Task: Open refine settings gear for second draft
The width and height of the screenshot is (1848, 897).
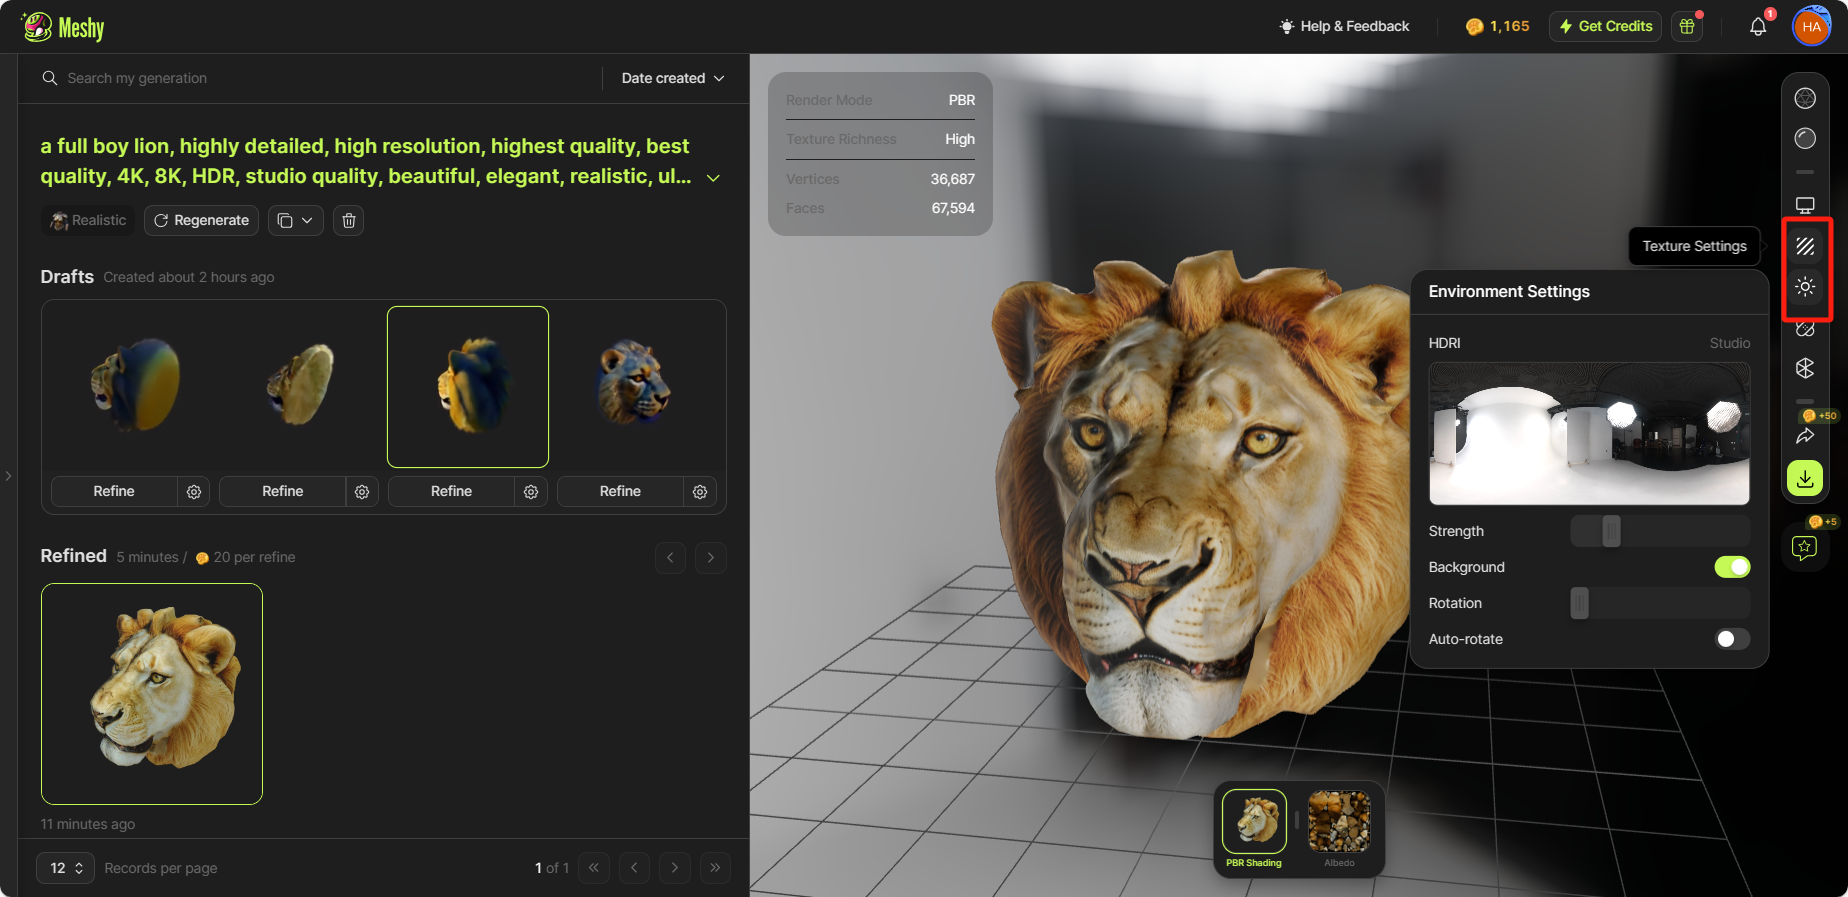Action: coord(362,491)
